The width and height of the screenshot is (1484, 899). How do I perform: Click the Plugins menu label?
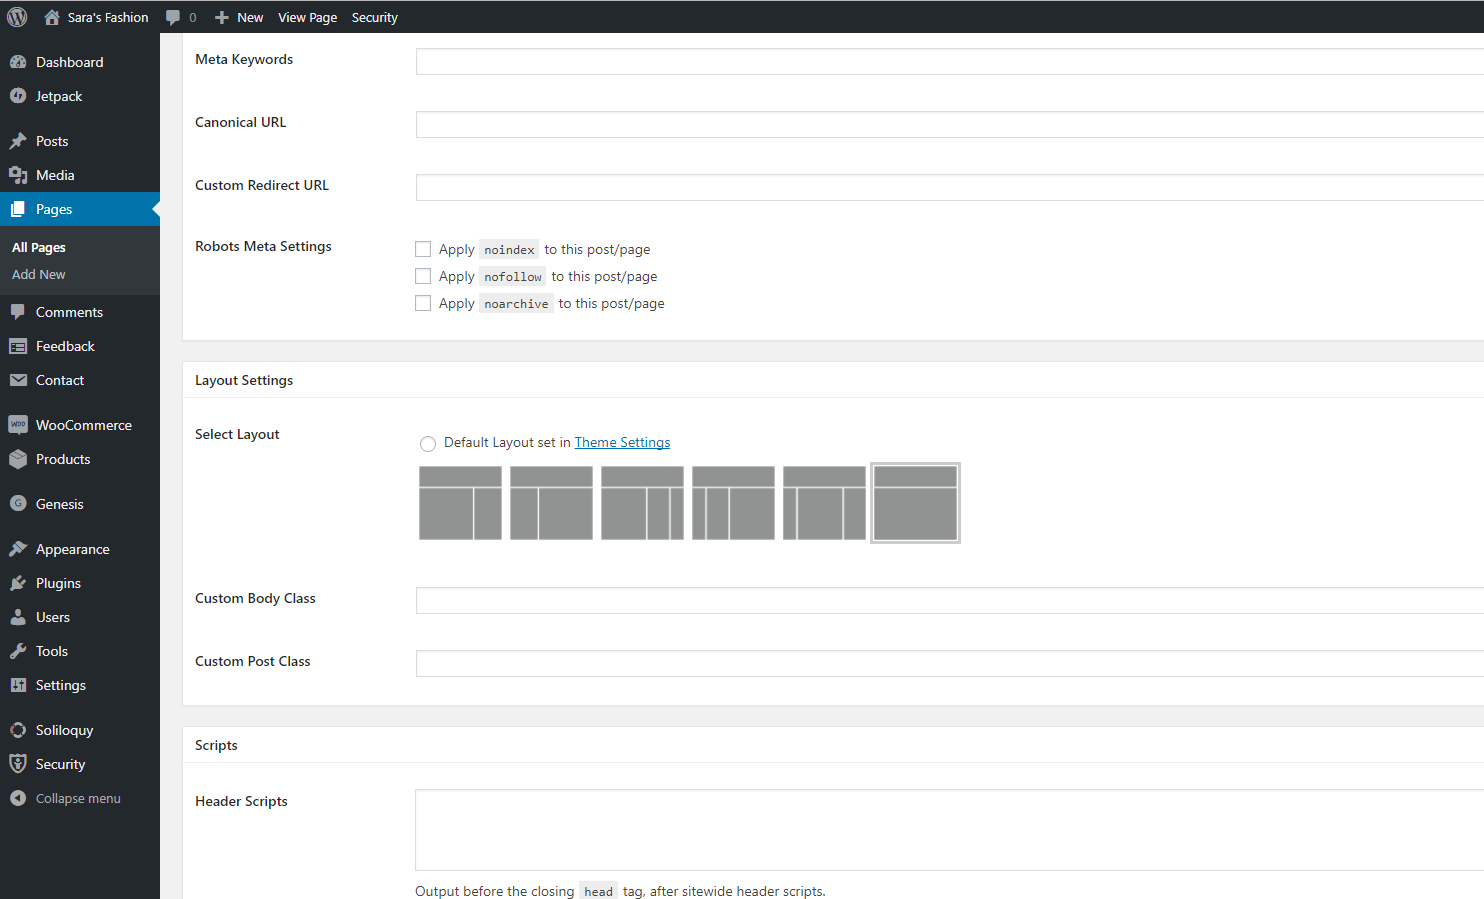coord(58,583)
